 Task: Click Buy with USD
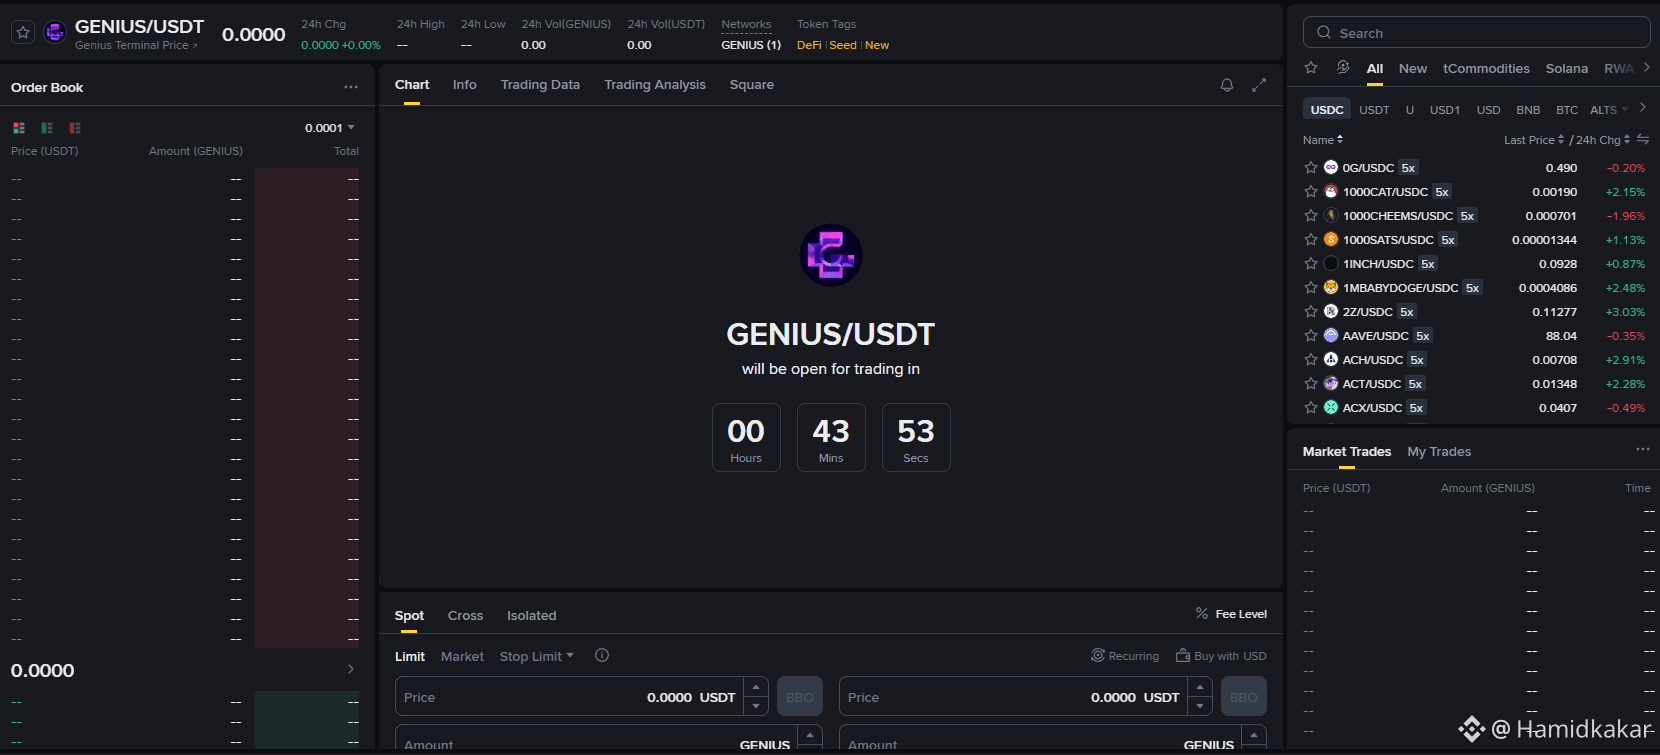[x=1221, y=656]
